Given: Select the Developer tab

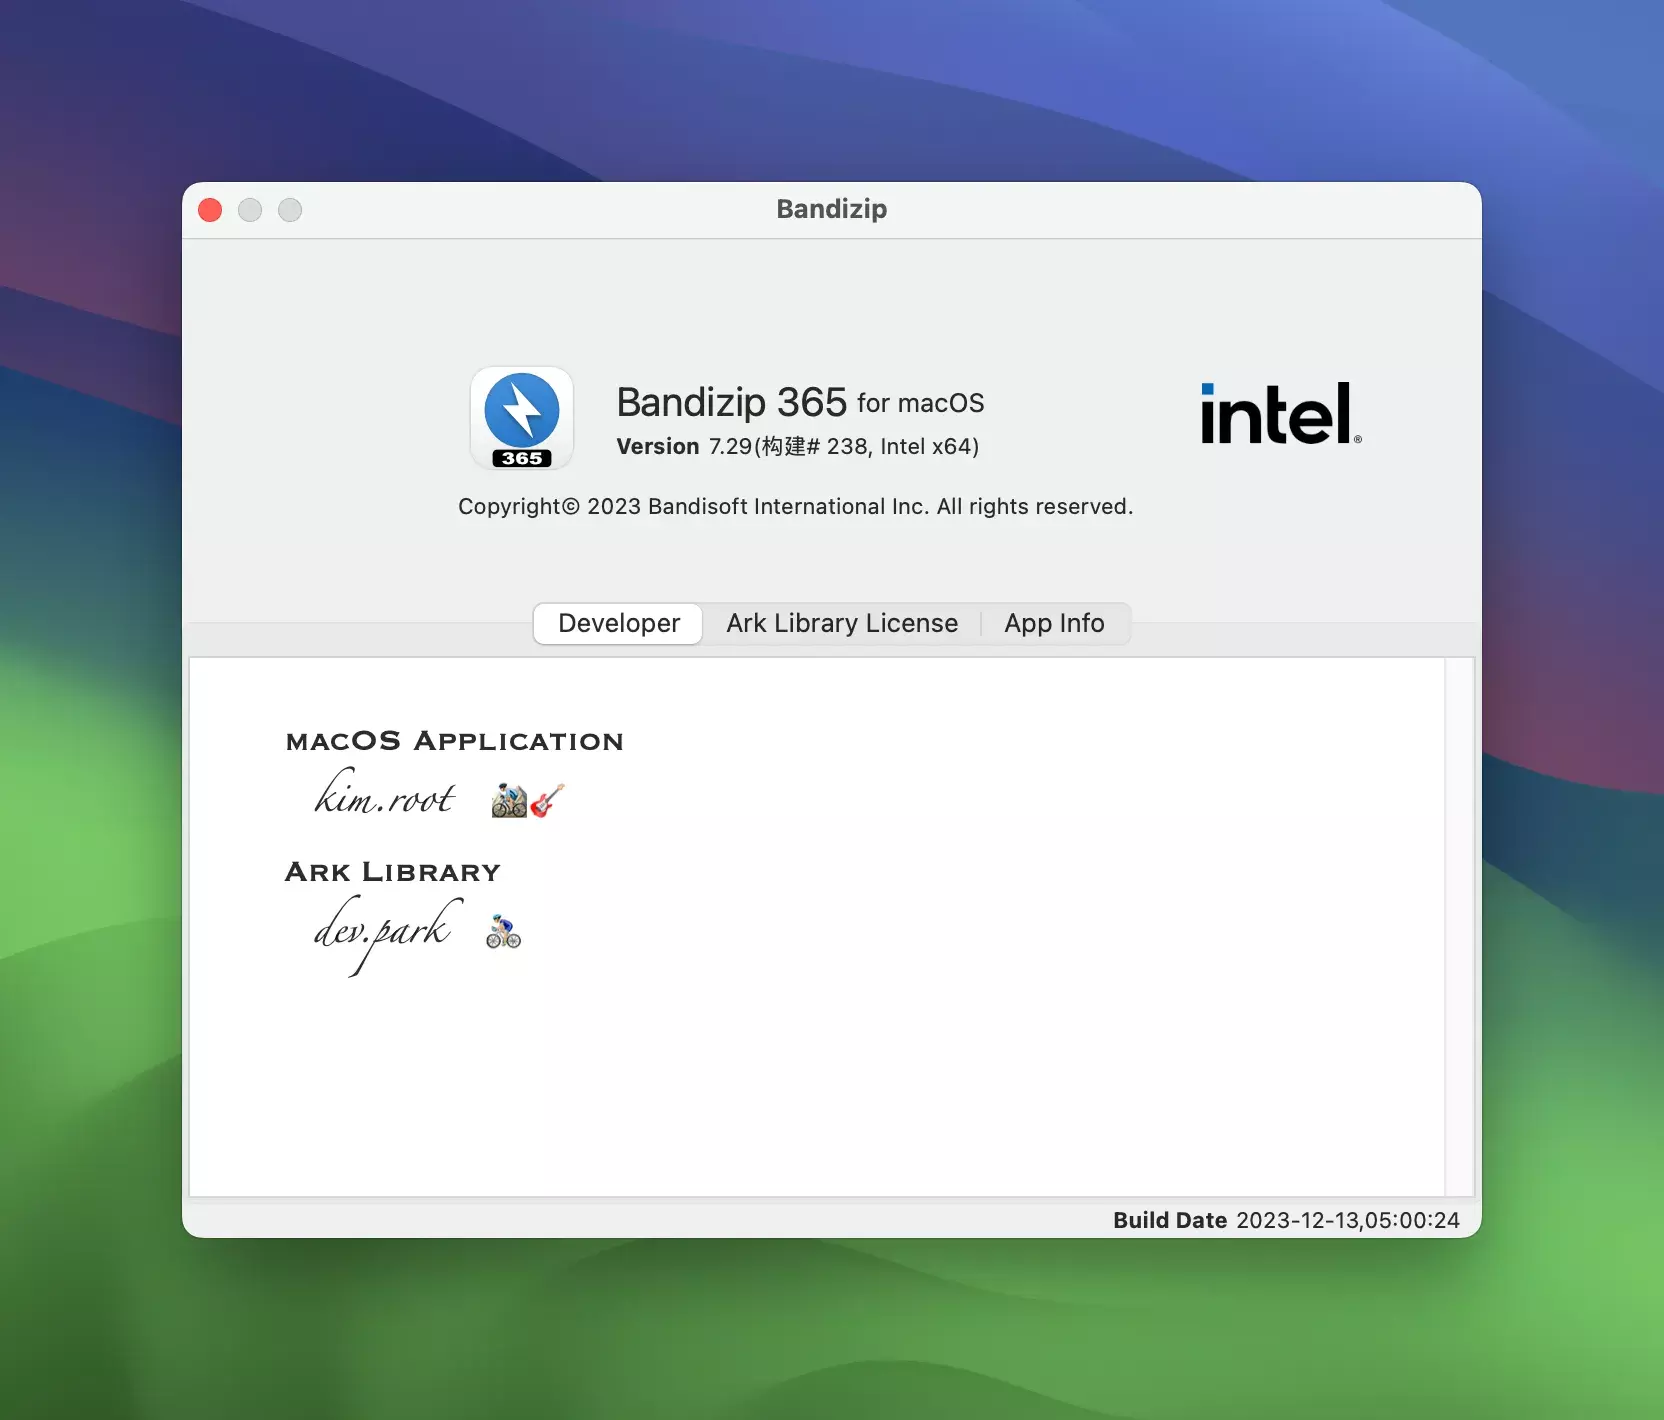Looking at the screenshot, I should pyautogui.click(x=619, y=623).
